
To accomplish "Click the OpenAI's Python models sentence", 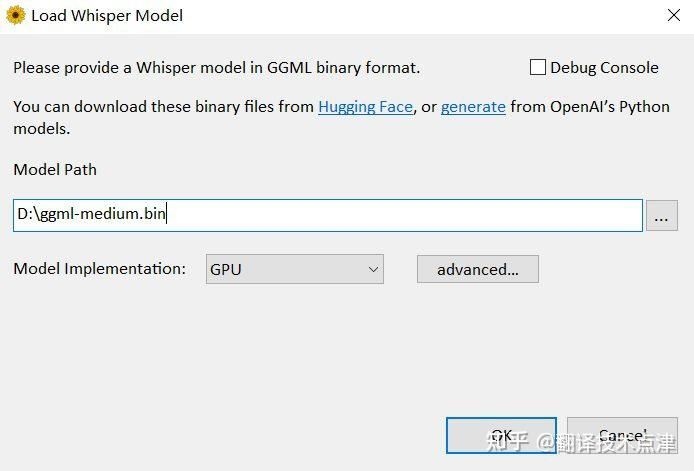I will (341, 118).
